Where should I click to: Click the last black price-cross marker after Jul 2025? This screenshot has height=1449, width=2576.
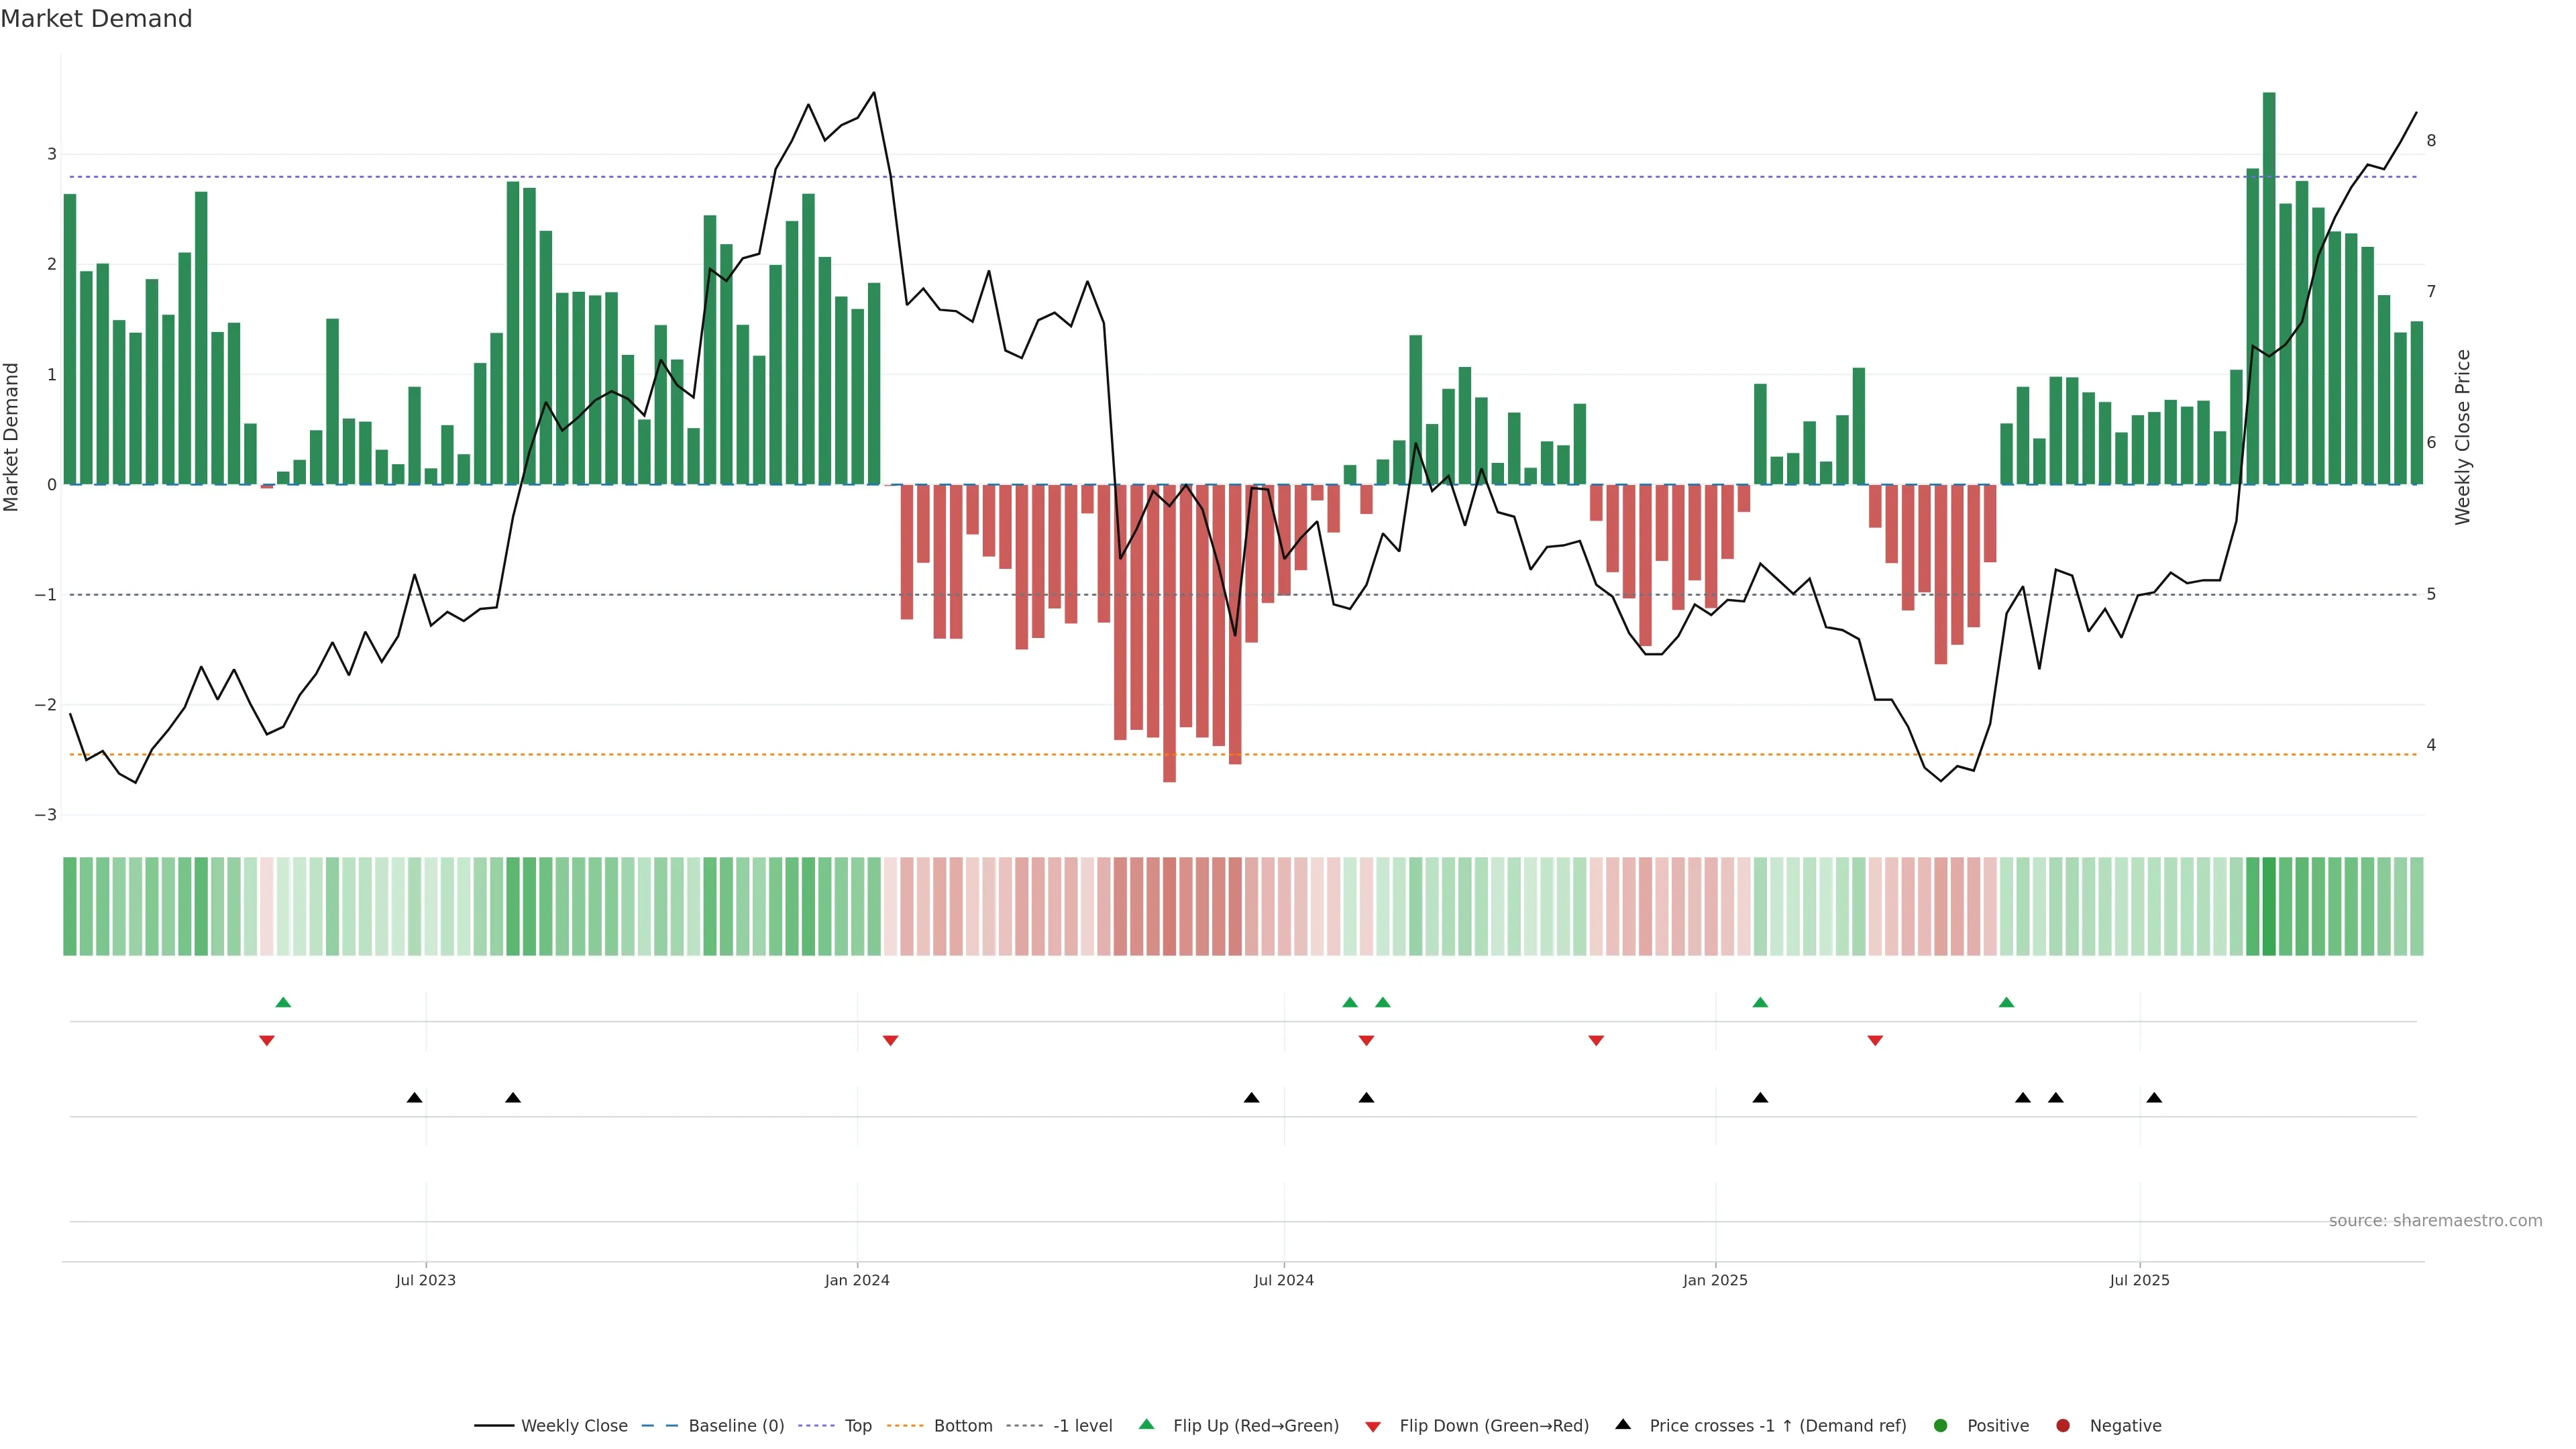(2154, 1098)
